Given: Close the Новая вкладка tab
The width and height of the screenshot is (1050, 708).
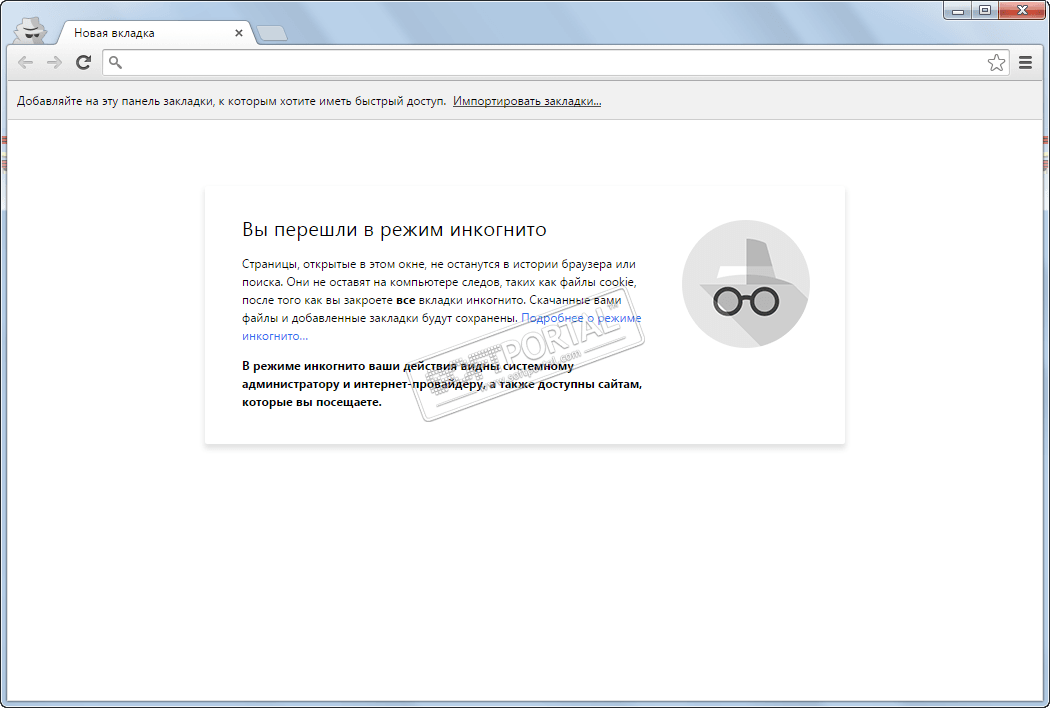Looking at the screenshot, I should 238,33.
